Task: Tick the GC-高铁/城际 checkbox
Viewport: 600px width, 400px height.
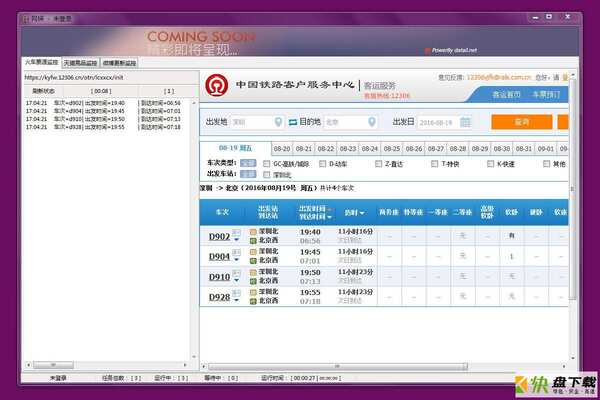Action: 267,164
